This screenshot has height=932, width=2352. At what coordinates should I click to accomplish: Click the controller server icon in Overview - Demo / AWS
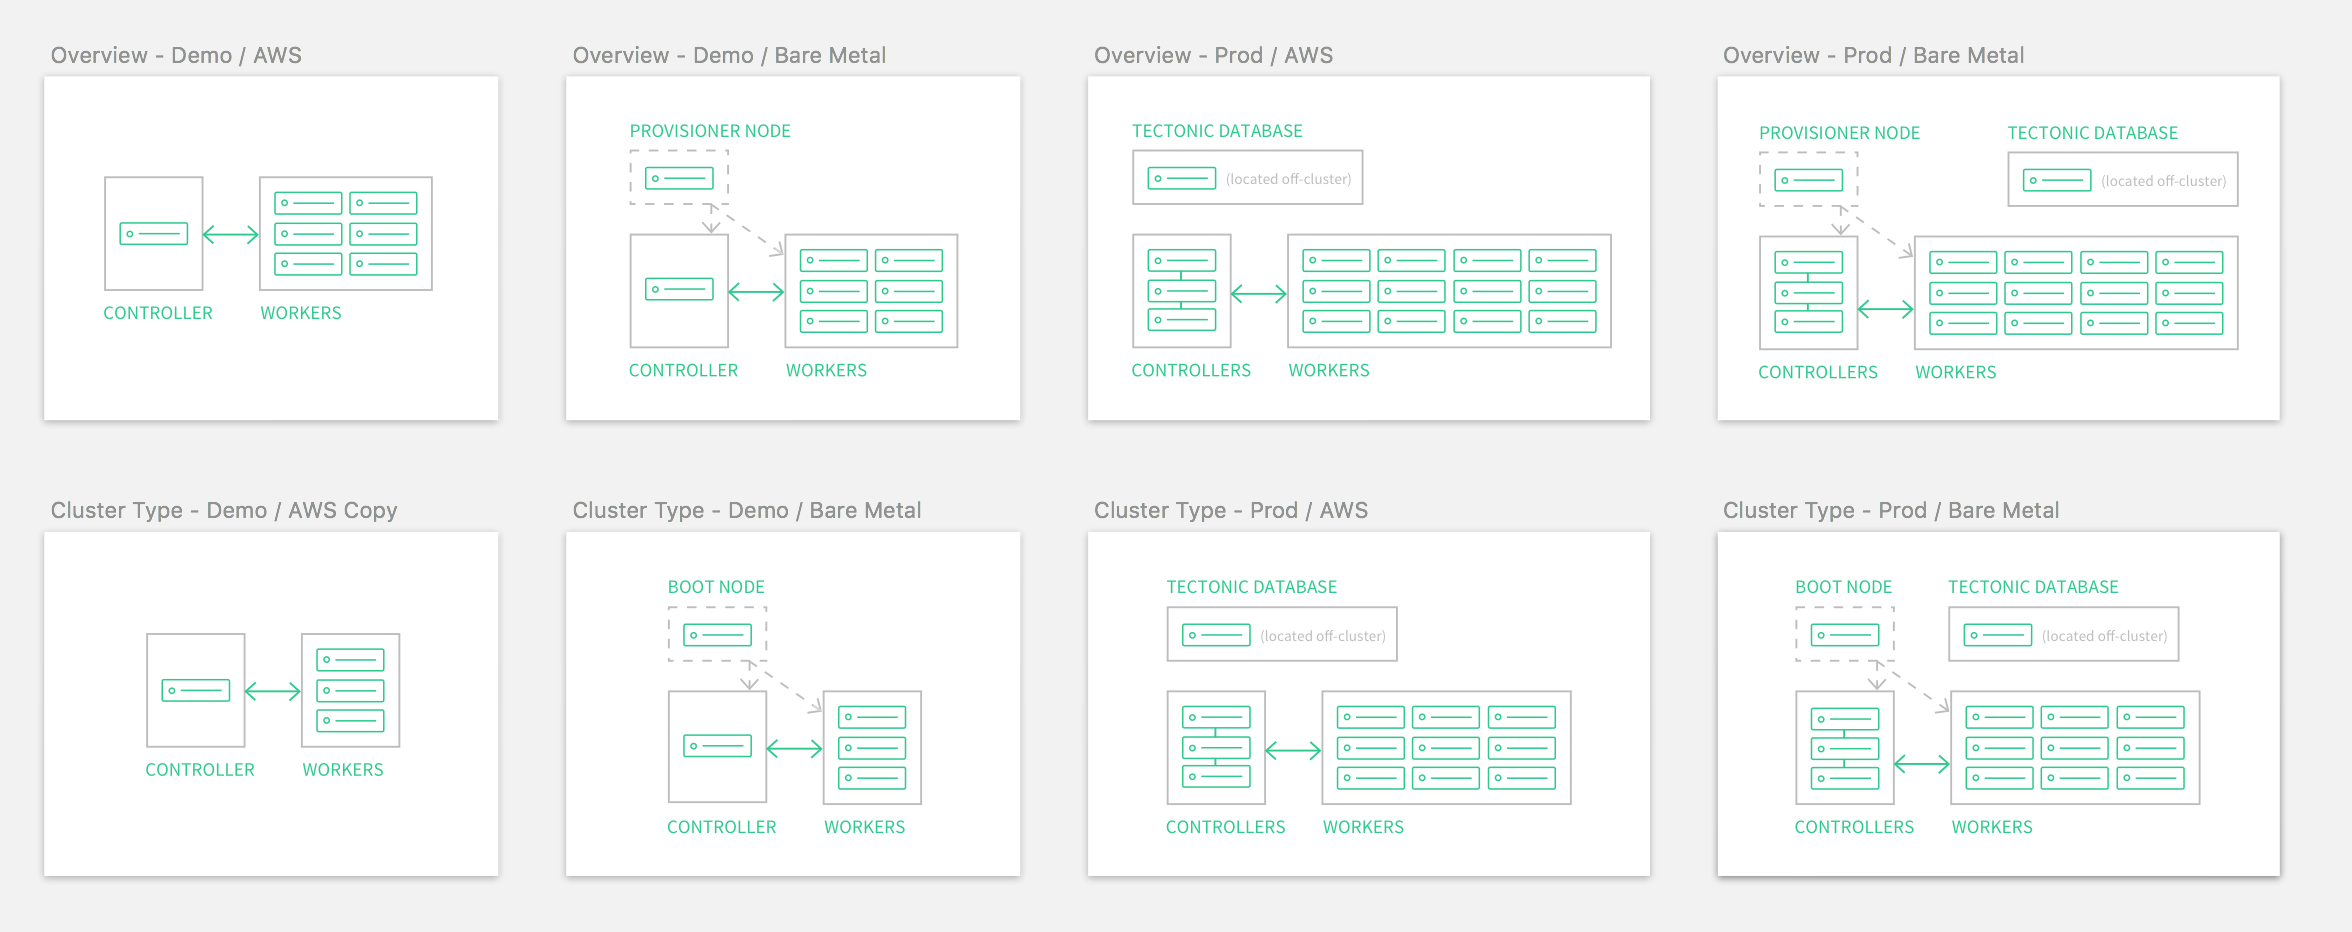(x=154, y=234)
